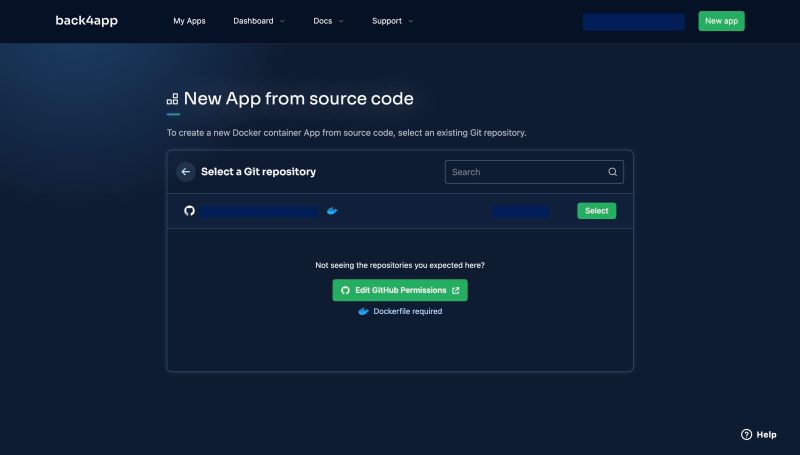
Task: Open the Docs menu
Action: pyautogui.click(x=328, y=21)
